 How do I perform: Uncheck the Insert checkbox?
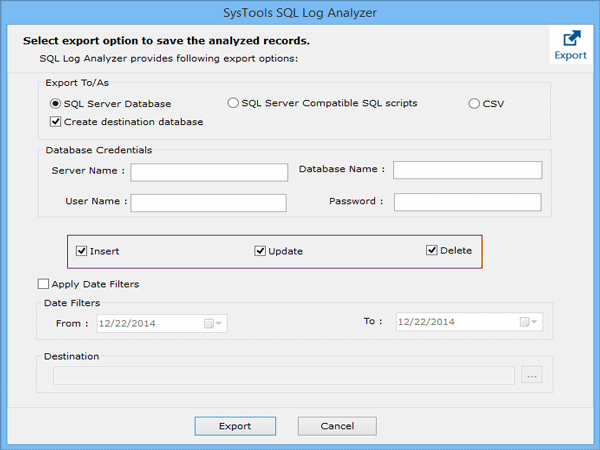point(82,251)
